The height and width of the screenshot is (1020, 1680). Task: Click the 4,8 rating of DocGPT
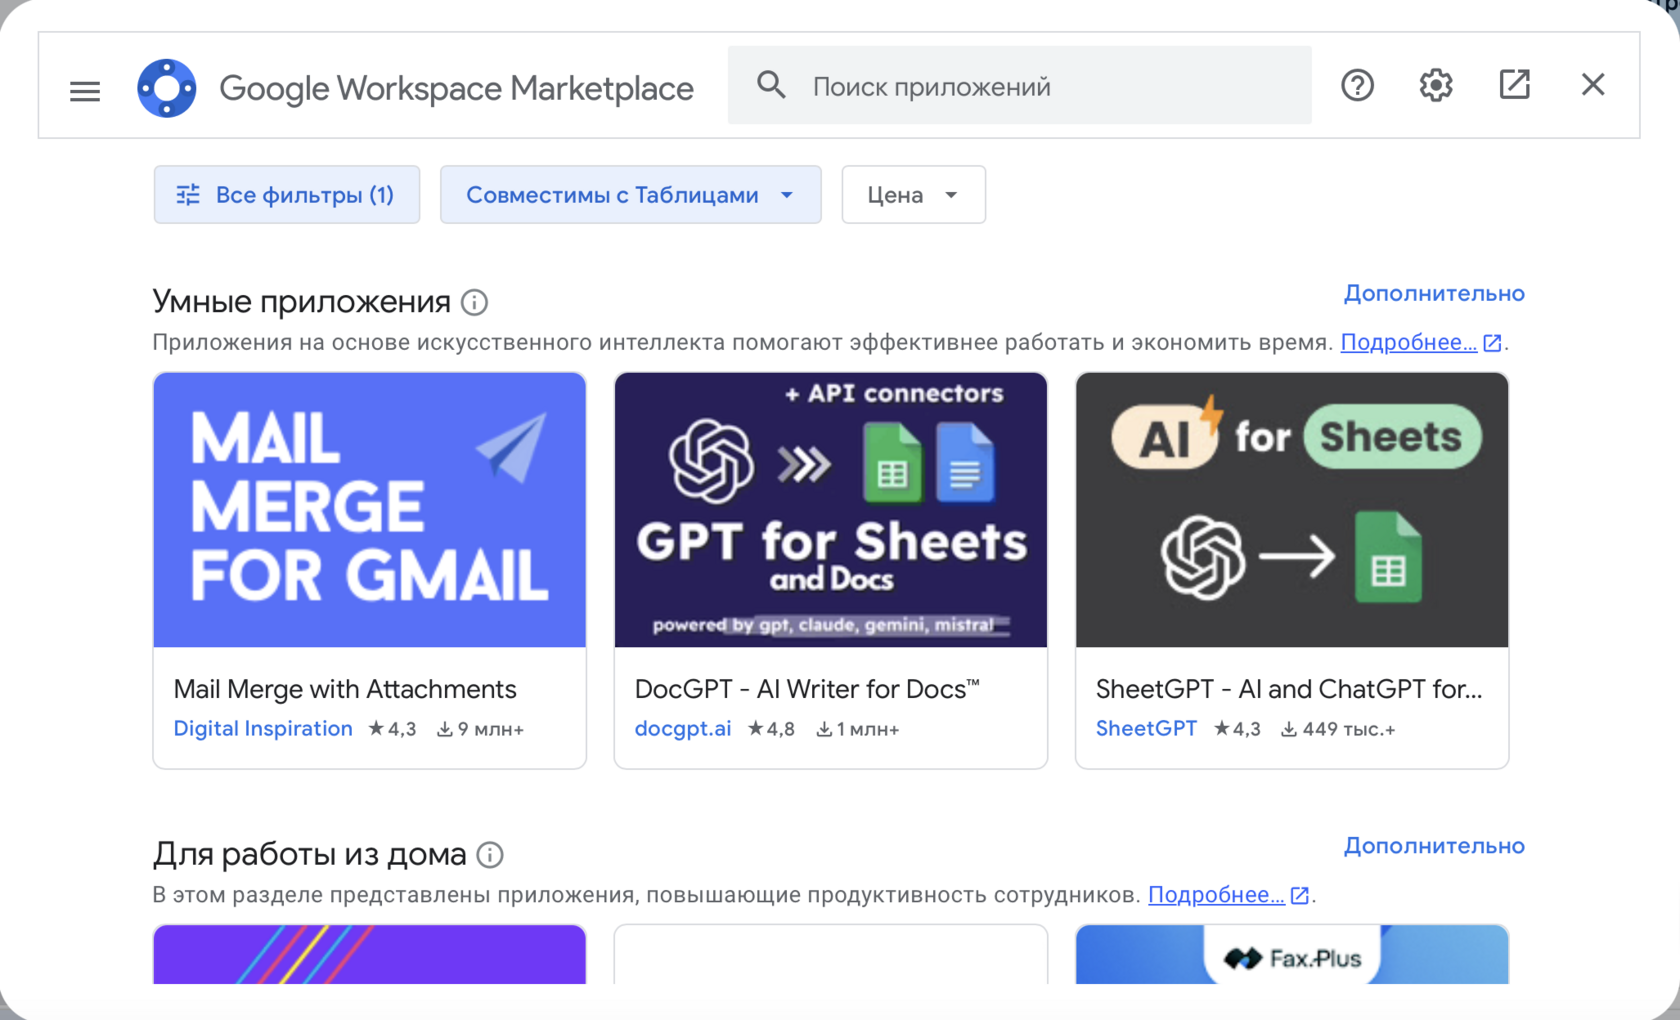pyautogui.click(x=771, y=729)
